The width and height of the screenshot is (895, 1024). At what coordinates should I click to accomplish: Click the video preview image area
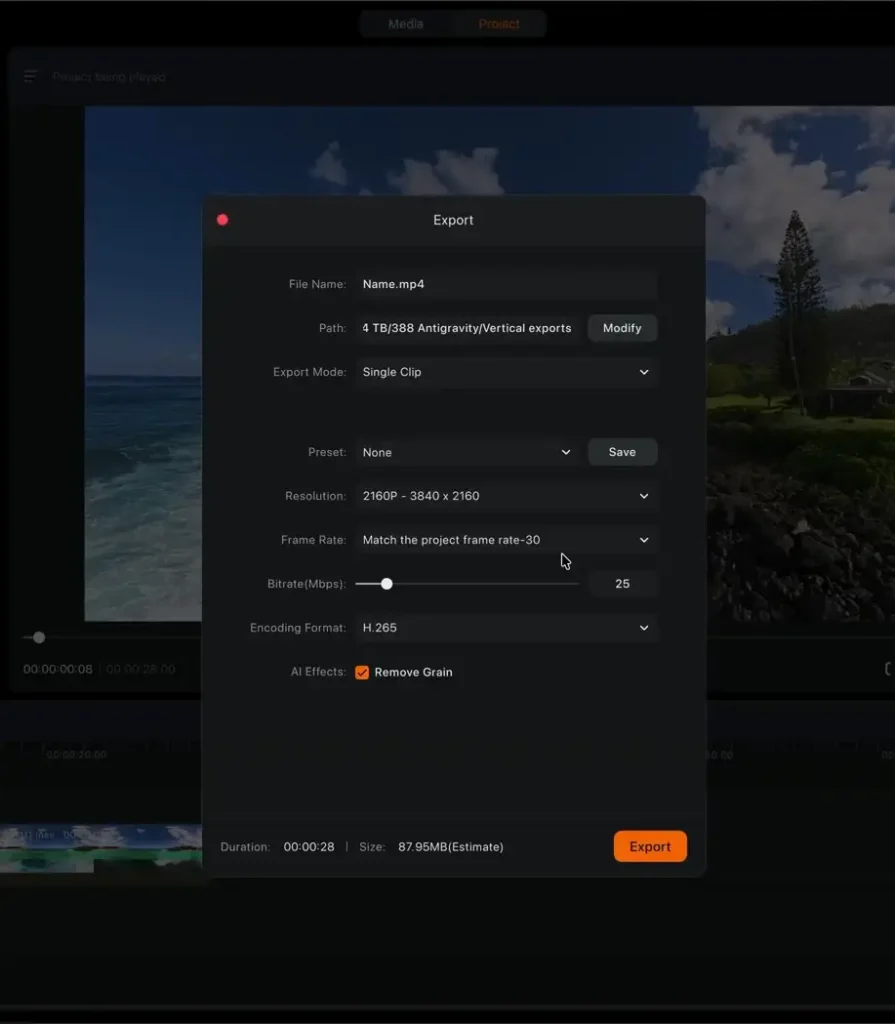coord(140,300)
